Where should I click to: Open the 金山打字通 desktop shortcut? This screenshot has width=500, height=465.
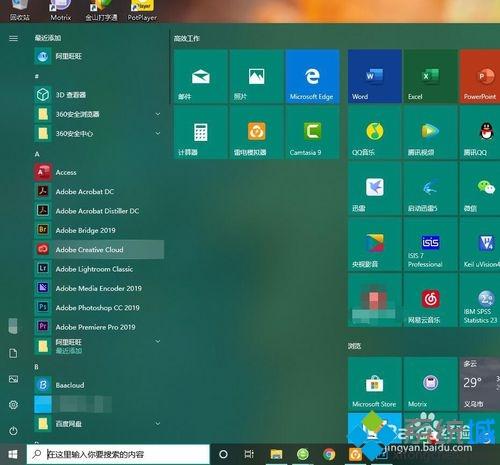101,11
